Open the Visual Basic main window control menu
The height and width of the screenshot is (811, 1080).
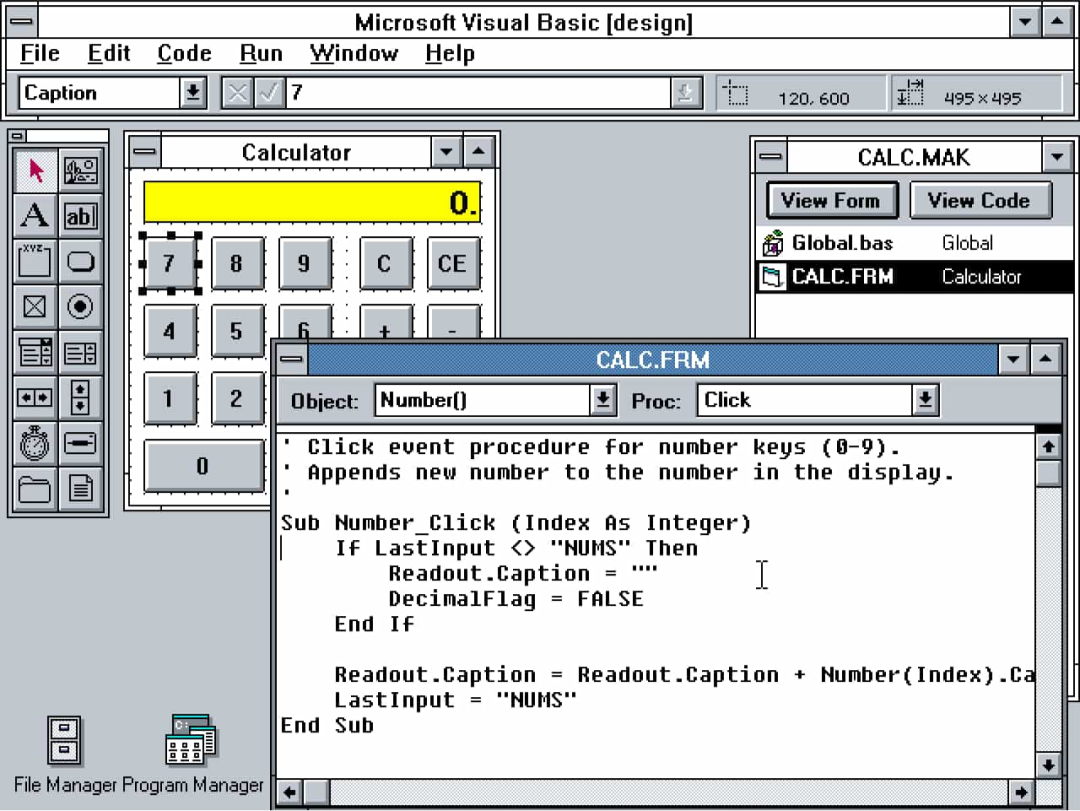pyautogui.click(x=21, y=21)
